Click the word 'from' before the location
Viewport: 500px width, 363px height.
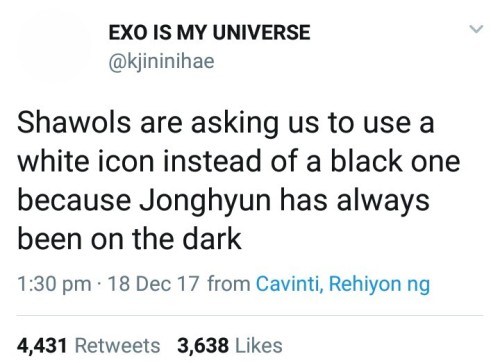pyautogui.click(x=229, y=284)
